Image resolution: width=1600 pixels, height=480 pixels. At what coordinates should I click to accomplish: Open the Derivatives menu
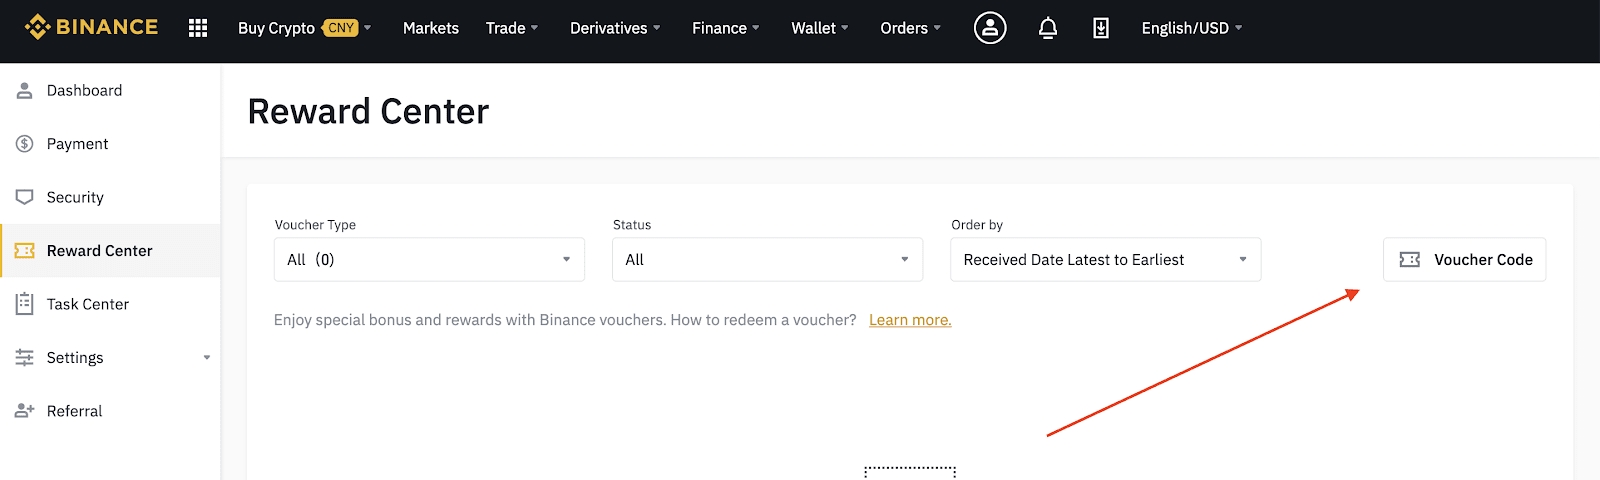pyautogui.click(x=614, y=28)
